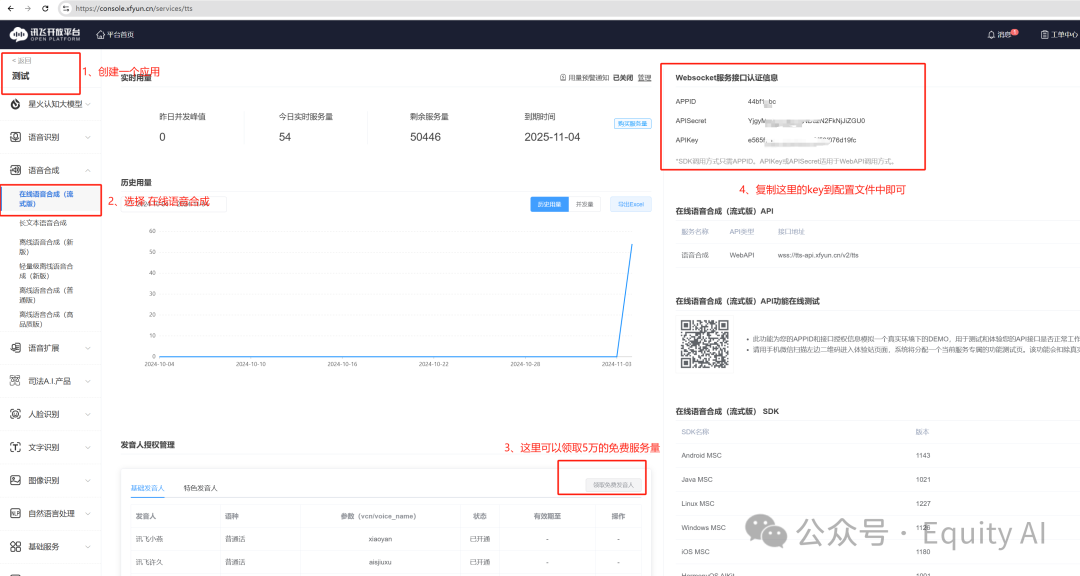Open the site info icon beside the URL
Screen dimensions: 1080x576
tap(65, 8)
